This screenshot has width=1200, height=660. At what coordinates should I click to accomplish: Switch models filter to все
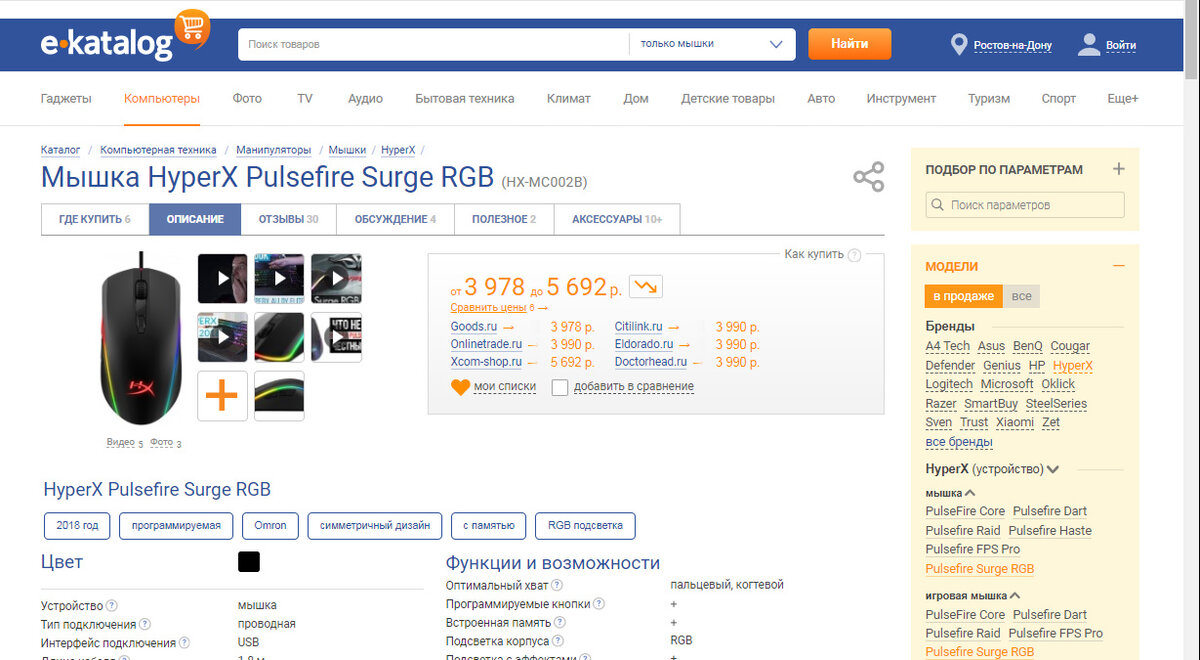(x=1021, y=296)
